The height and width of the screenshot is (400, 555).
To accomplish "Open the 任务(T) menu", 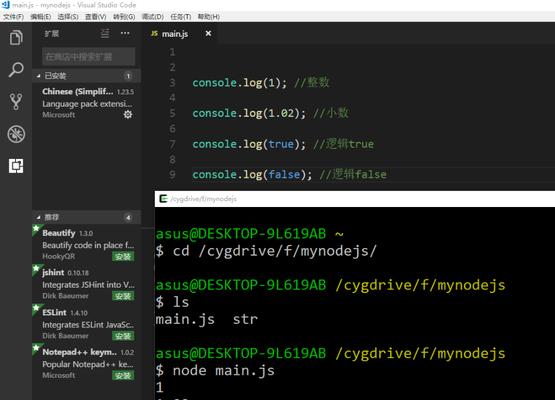I will click(x=181, y=17).
